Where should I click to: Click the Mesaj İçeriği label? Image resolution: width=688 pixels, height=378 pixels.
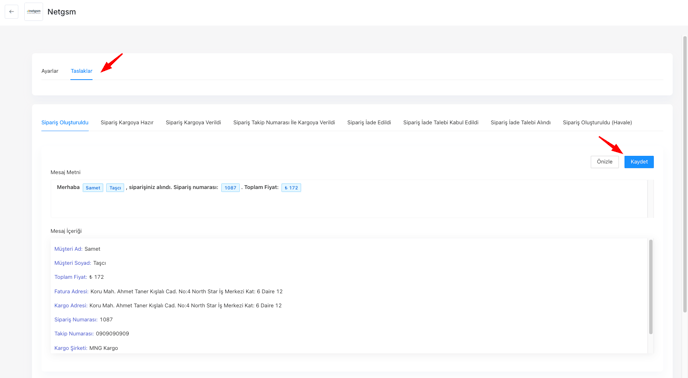click(66, 231)
